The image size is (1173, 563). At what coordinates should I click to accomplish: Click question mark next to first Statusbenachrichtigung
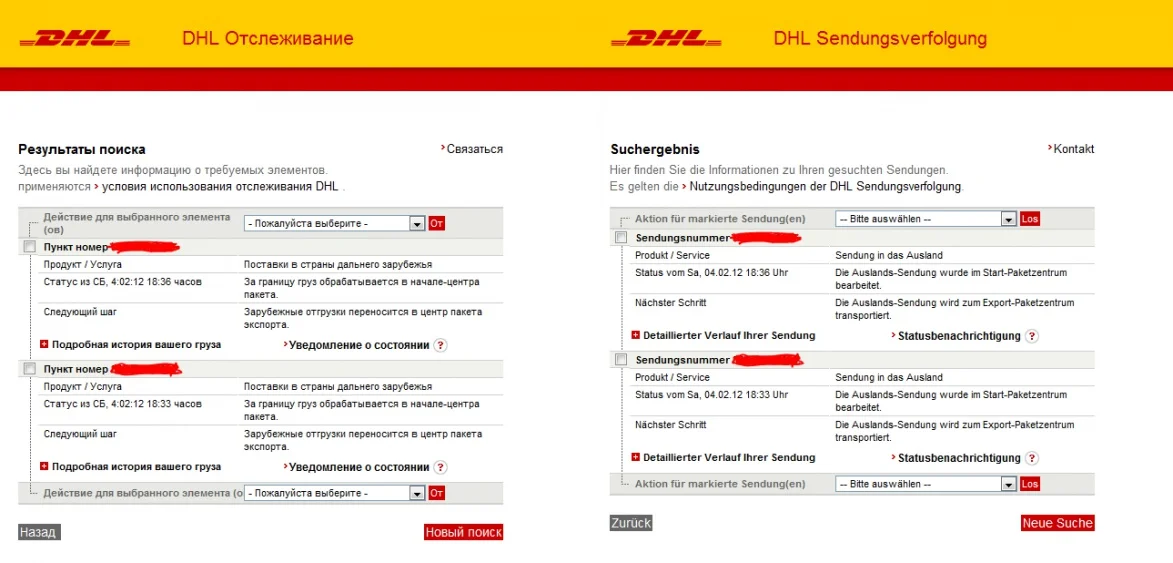tap(1032, 336)
